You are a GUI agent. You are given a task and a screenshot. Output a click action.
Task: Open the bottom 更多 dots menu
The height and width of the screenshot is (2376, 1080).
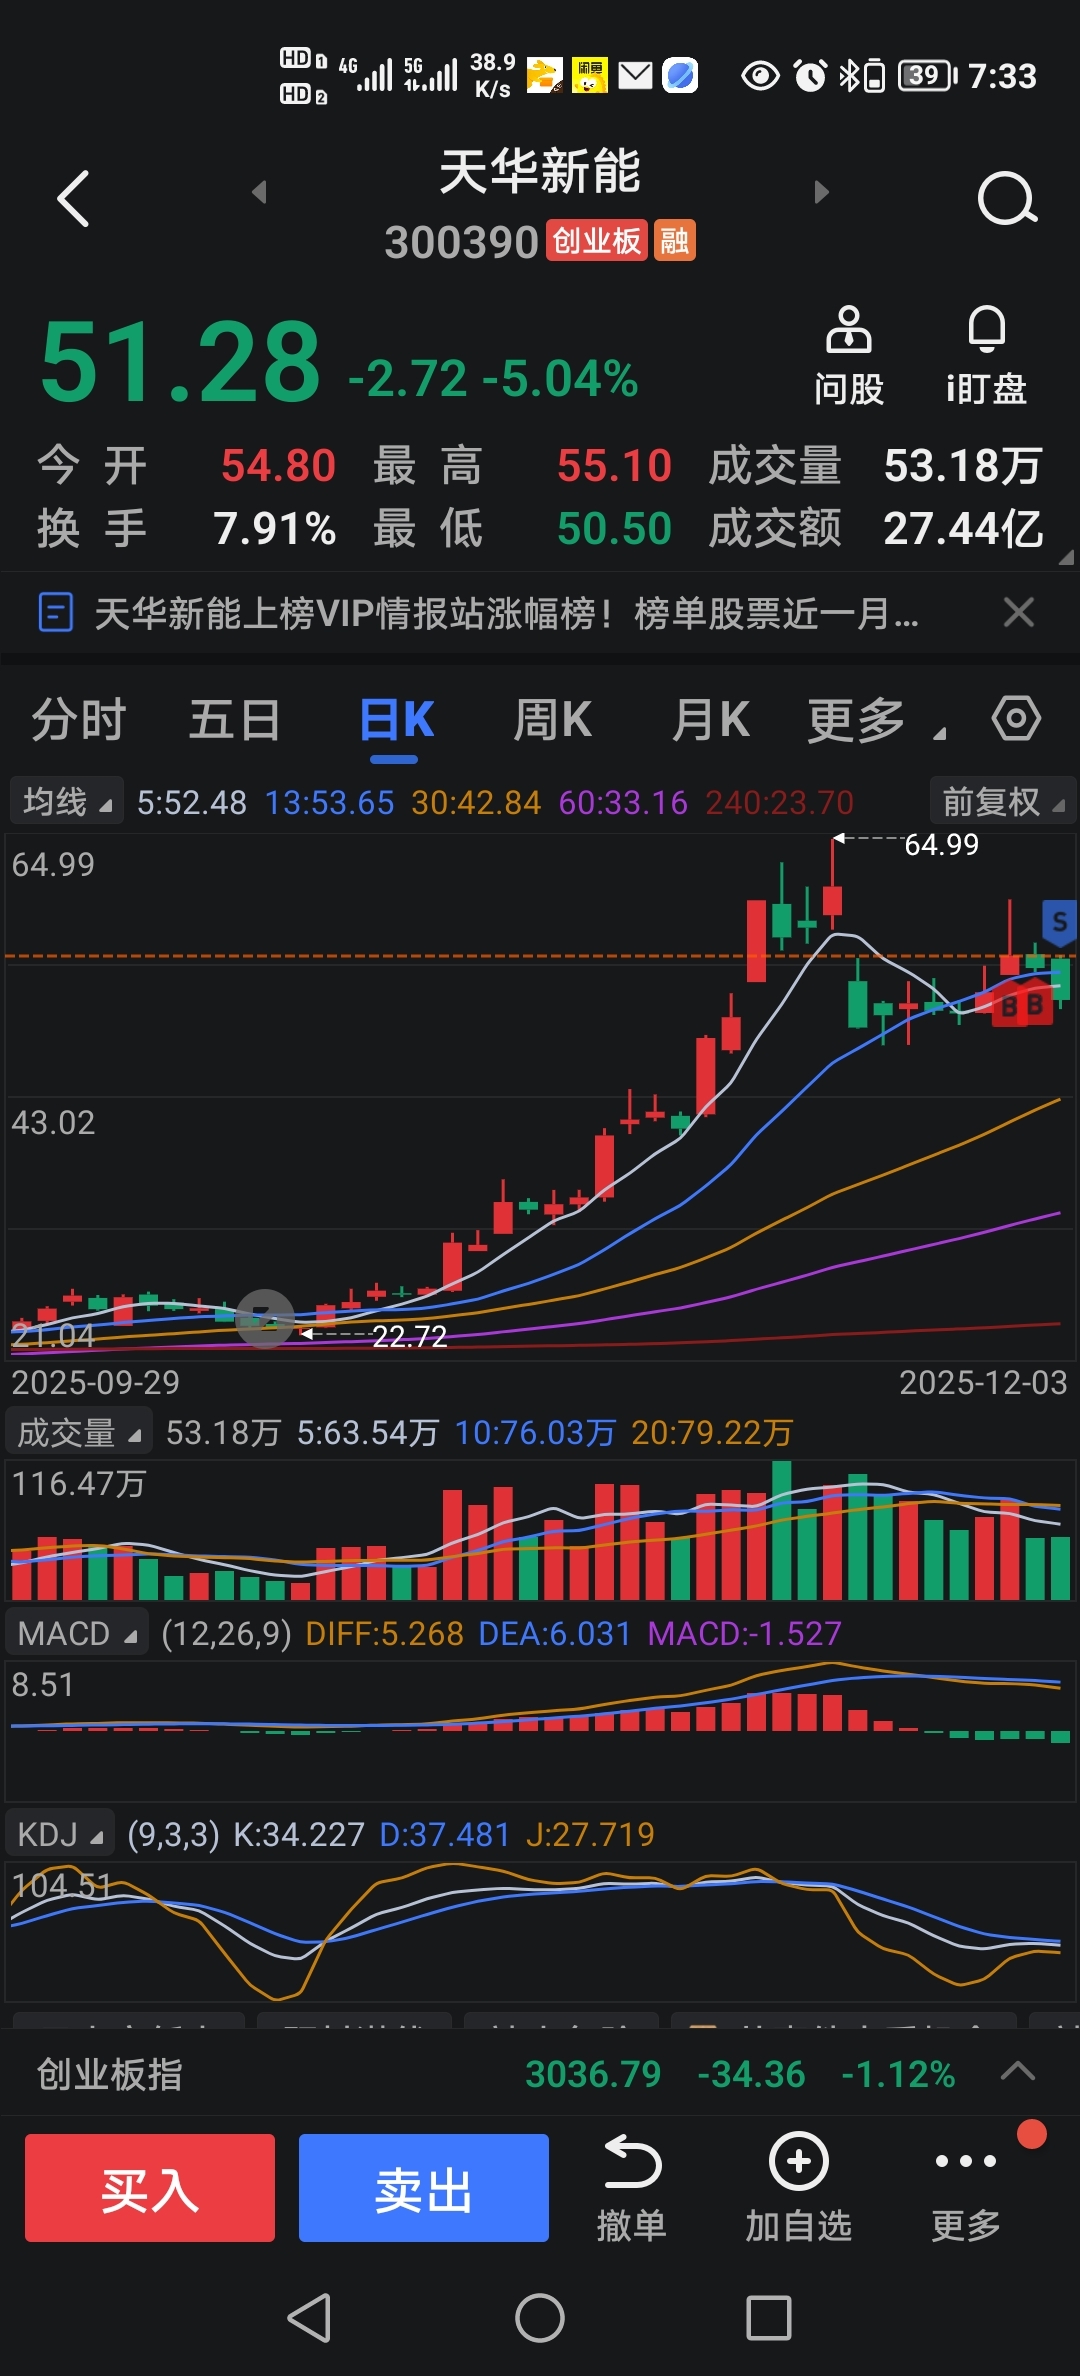(966, 2189)
